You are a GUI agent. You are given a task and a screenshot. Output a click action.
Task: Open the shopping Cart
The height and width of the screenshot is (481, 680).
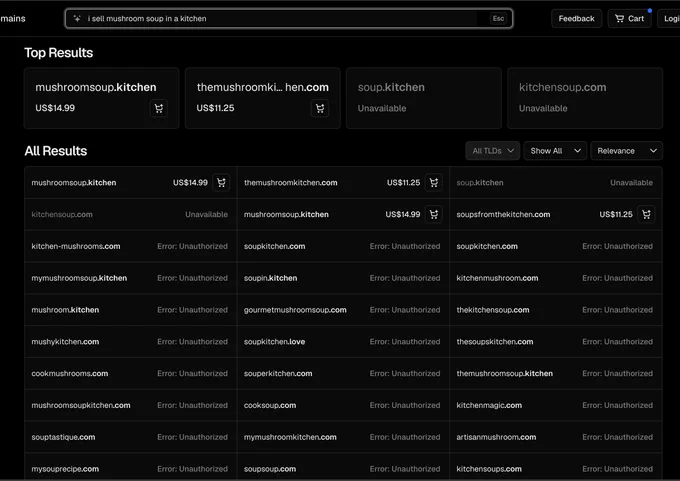coord(629,19)
